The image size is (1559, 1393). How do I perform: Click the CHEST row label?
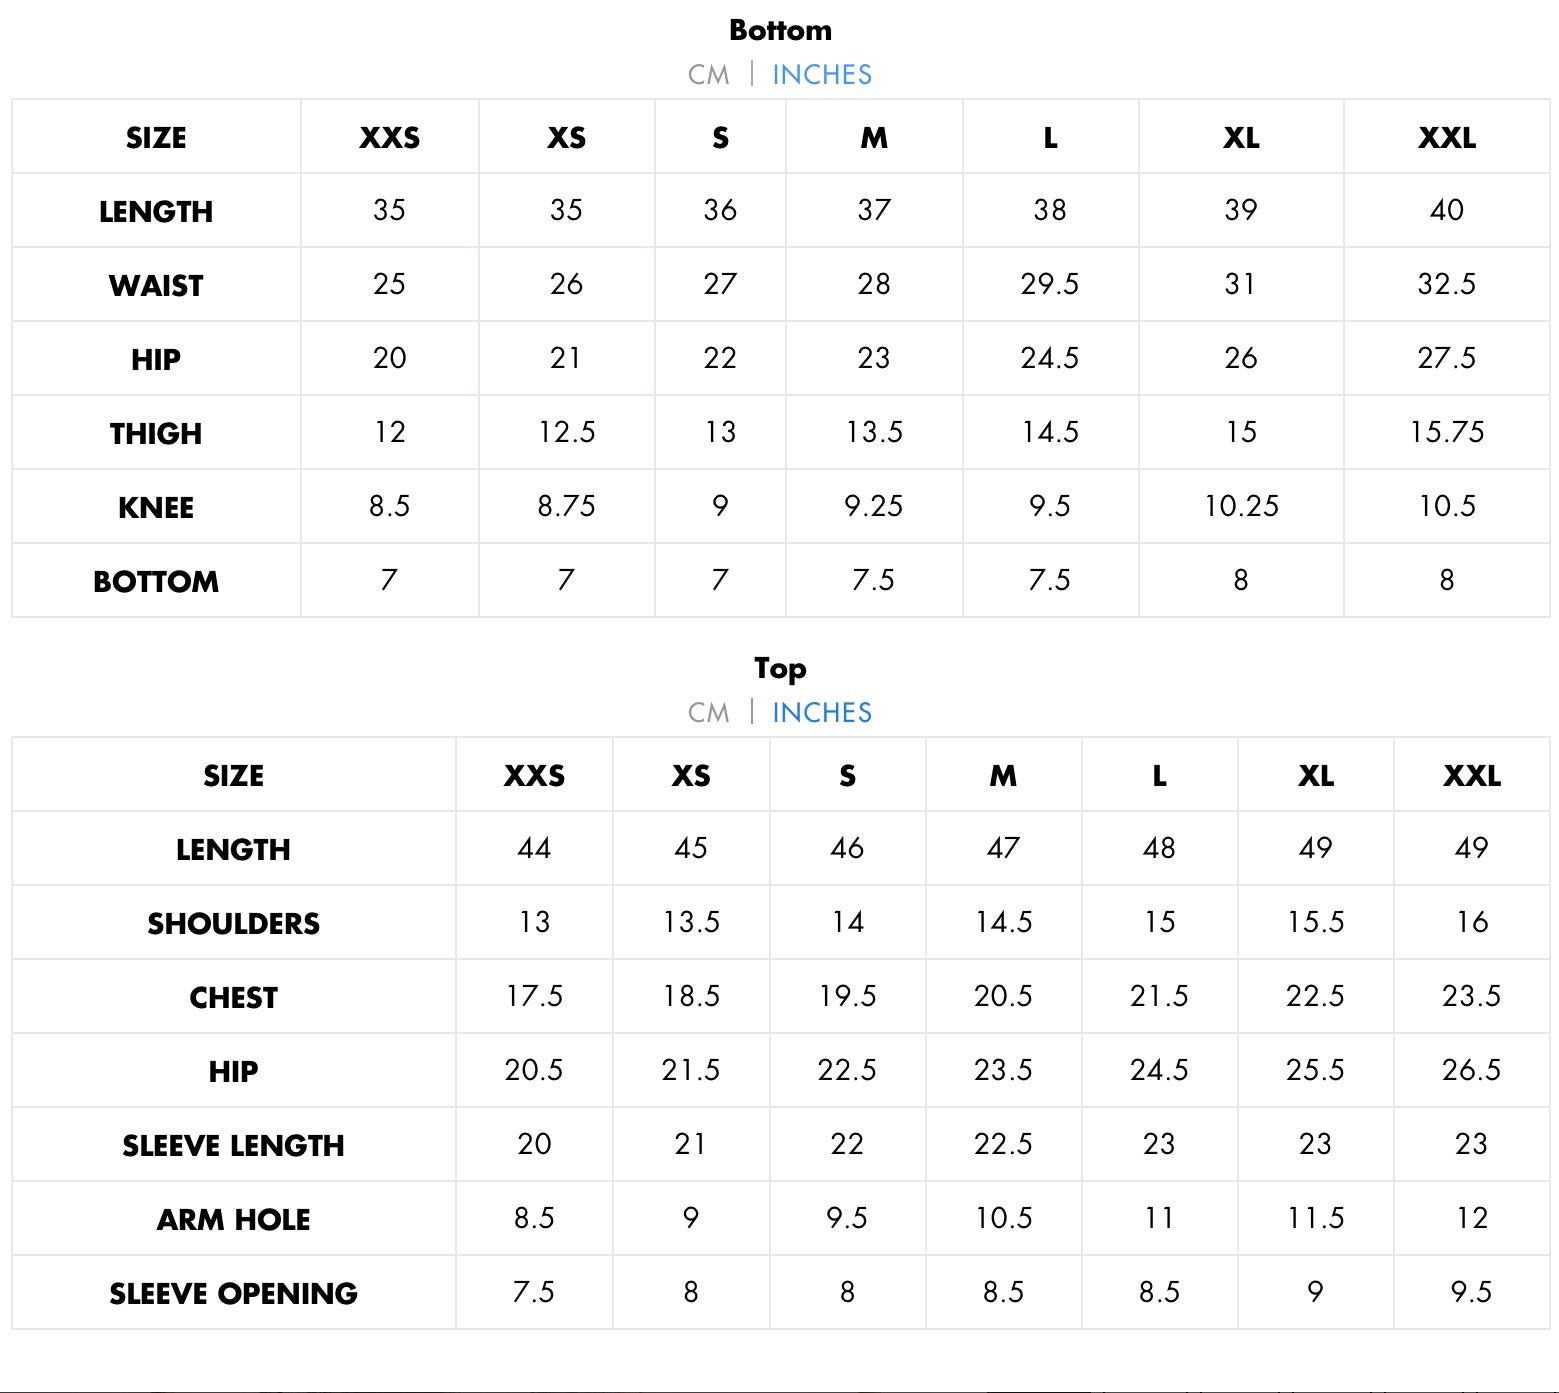(x=233, y=998)
